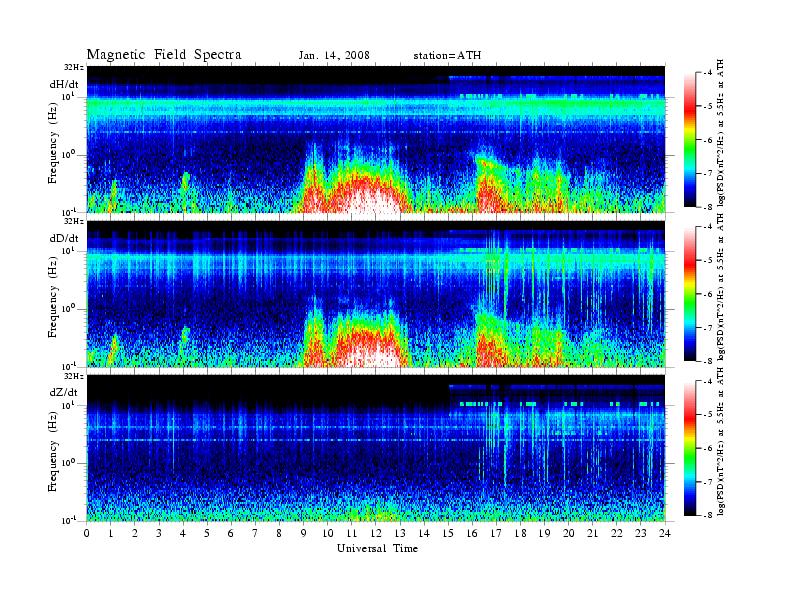Click hour tick "19" on the time axis
The width and height of the screenshot is (792, 612).
coord(544,533)
